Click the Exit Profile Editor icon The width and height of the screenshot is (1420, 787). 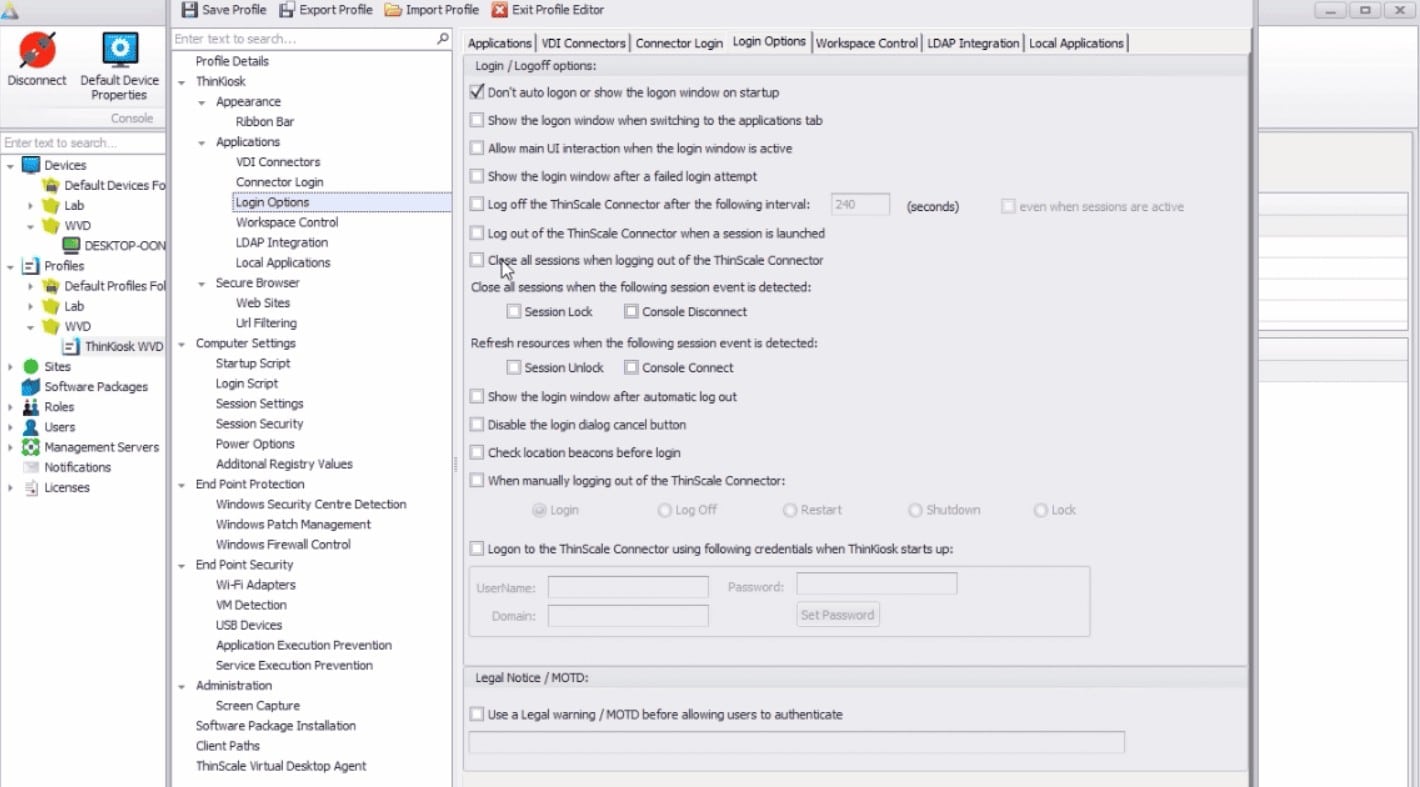pos(499,10)
